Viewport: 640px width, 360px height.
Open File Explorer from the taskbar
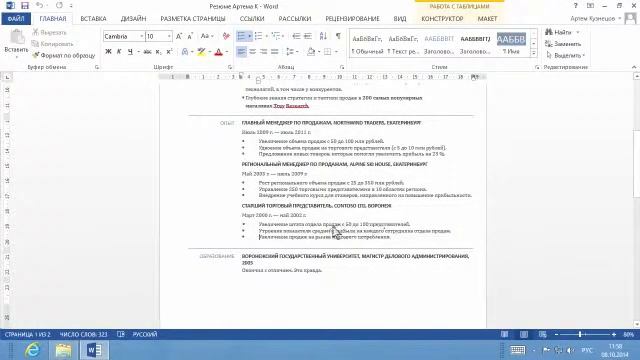[63, 350]
